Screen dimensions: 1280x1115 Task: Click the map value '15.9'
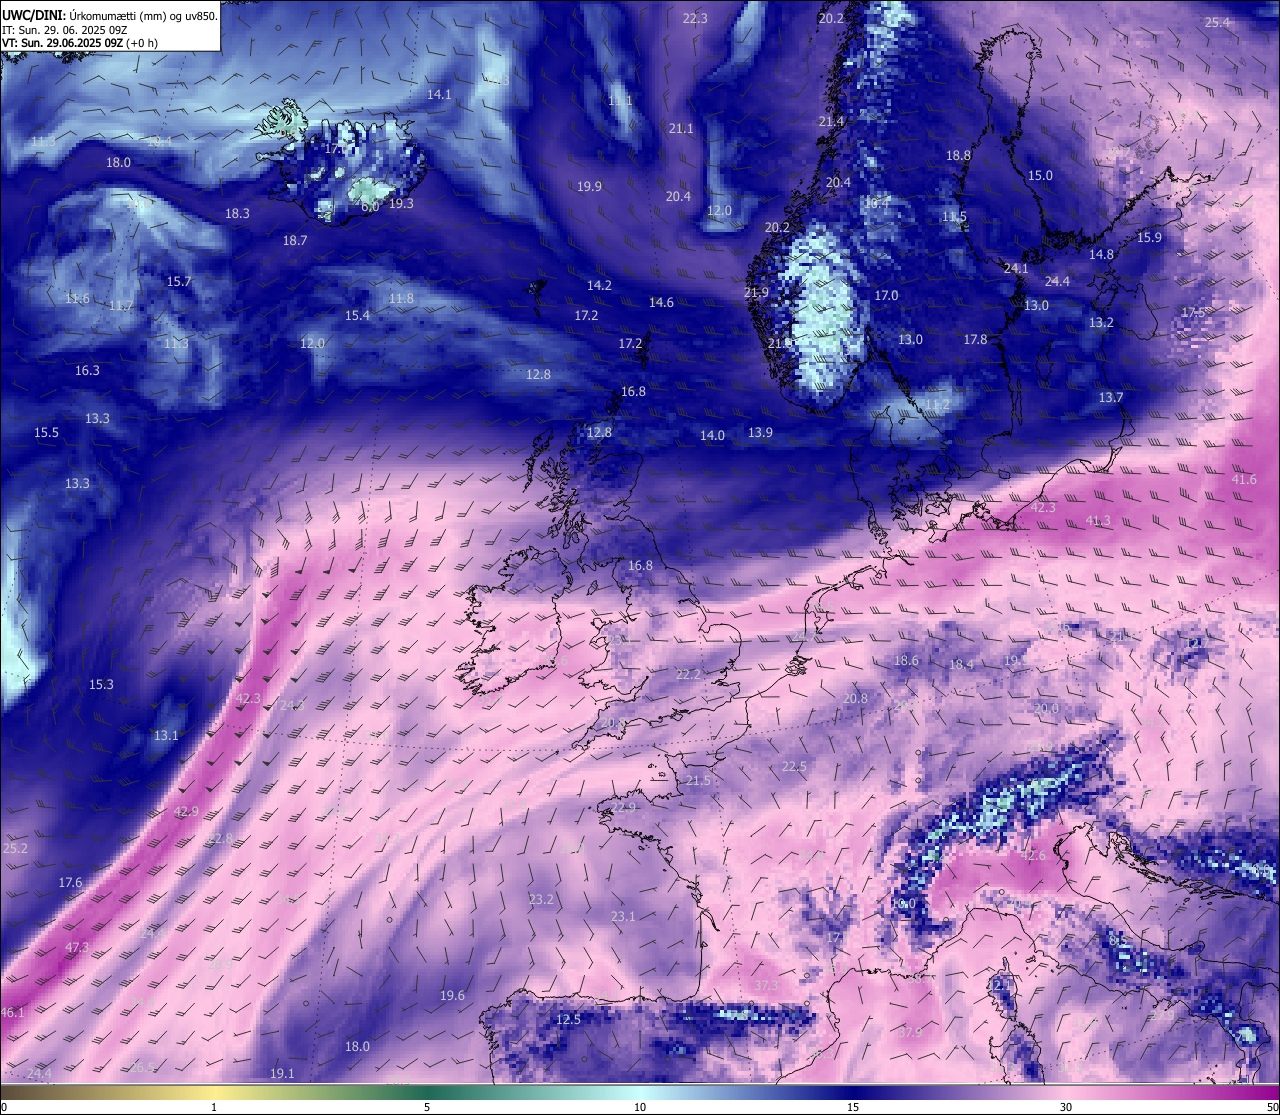(x=1149, y=237)
